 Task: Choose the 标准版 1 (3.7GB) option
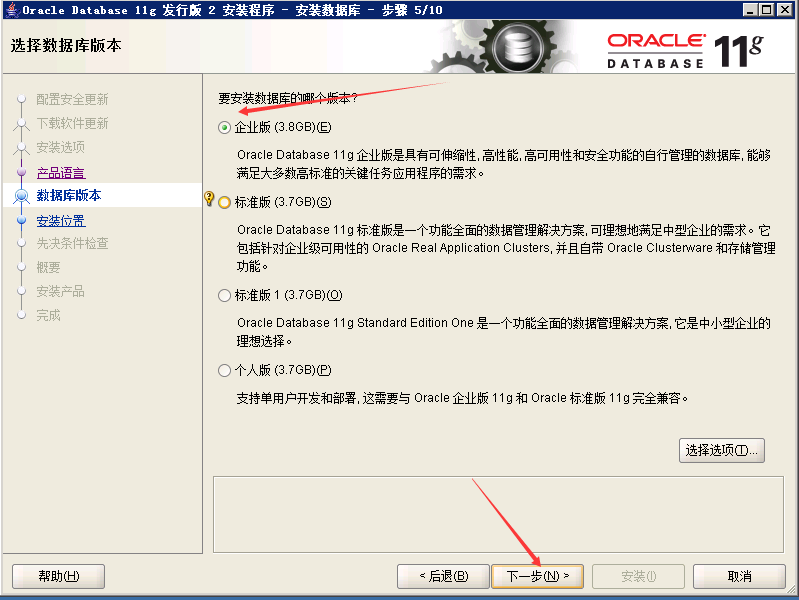(224, 296)
